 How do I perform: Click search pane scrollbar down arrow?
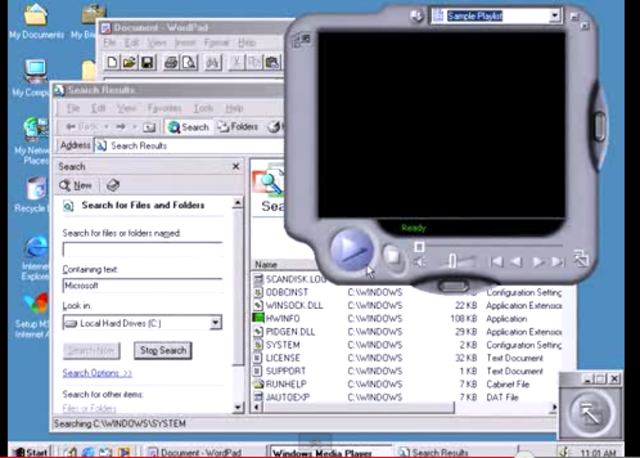pos(238,407)
